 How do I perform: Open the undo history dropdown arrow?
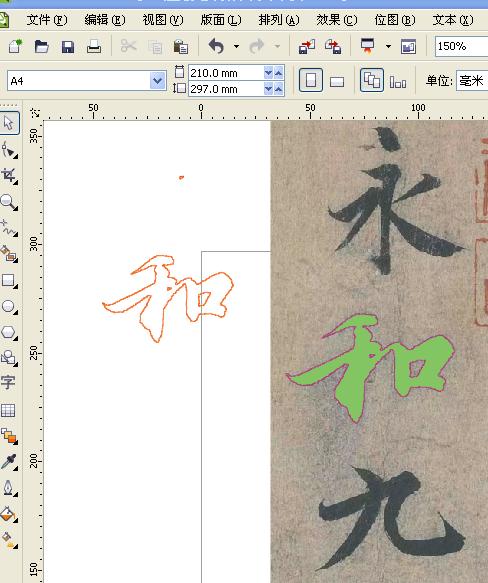236,46
